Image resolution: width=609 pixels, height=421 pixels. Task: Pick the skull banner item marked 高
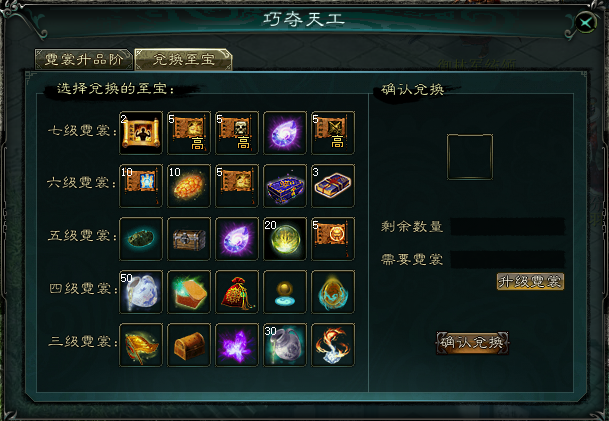pyautogui.click(x=237, y=133)
